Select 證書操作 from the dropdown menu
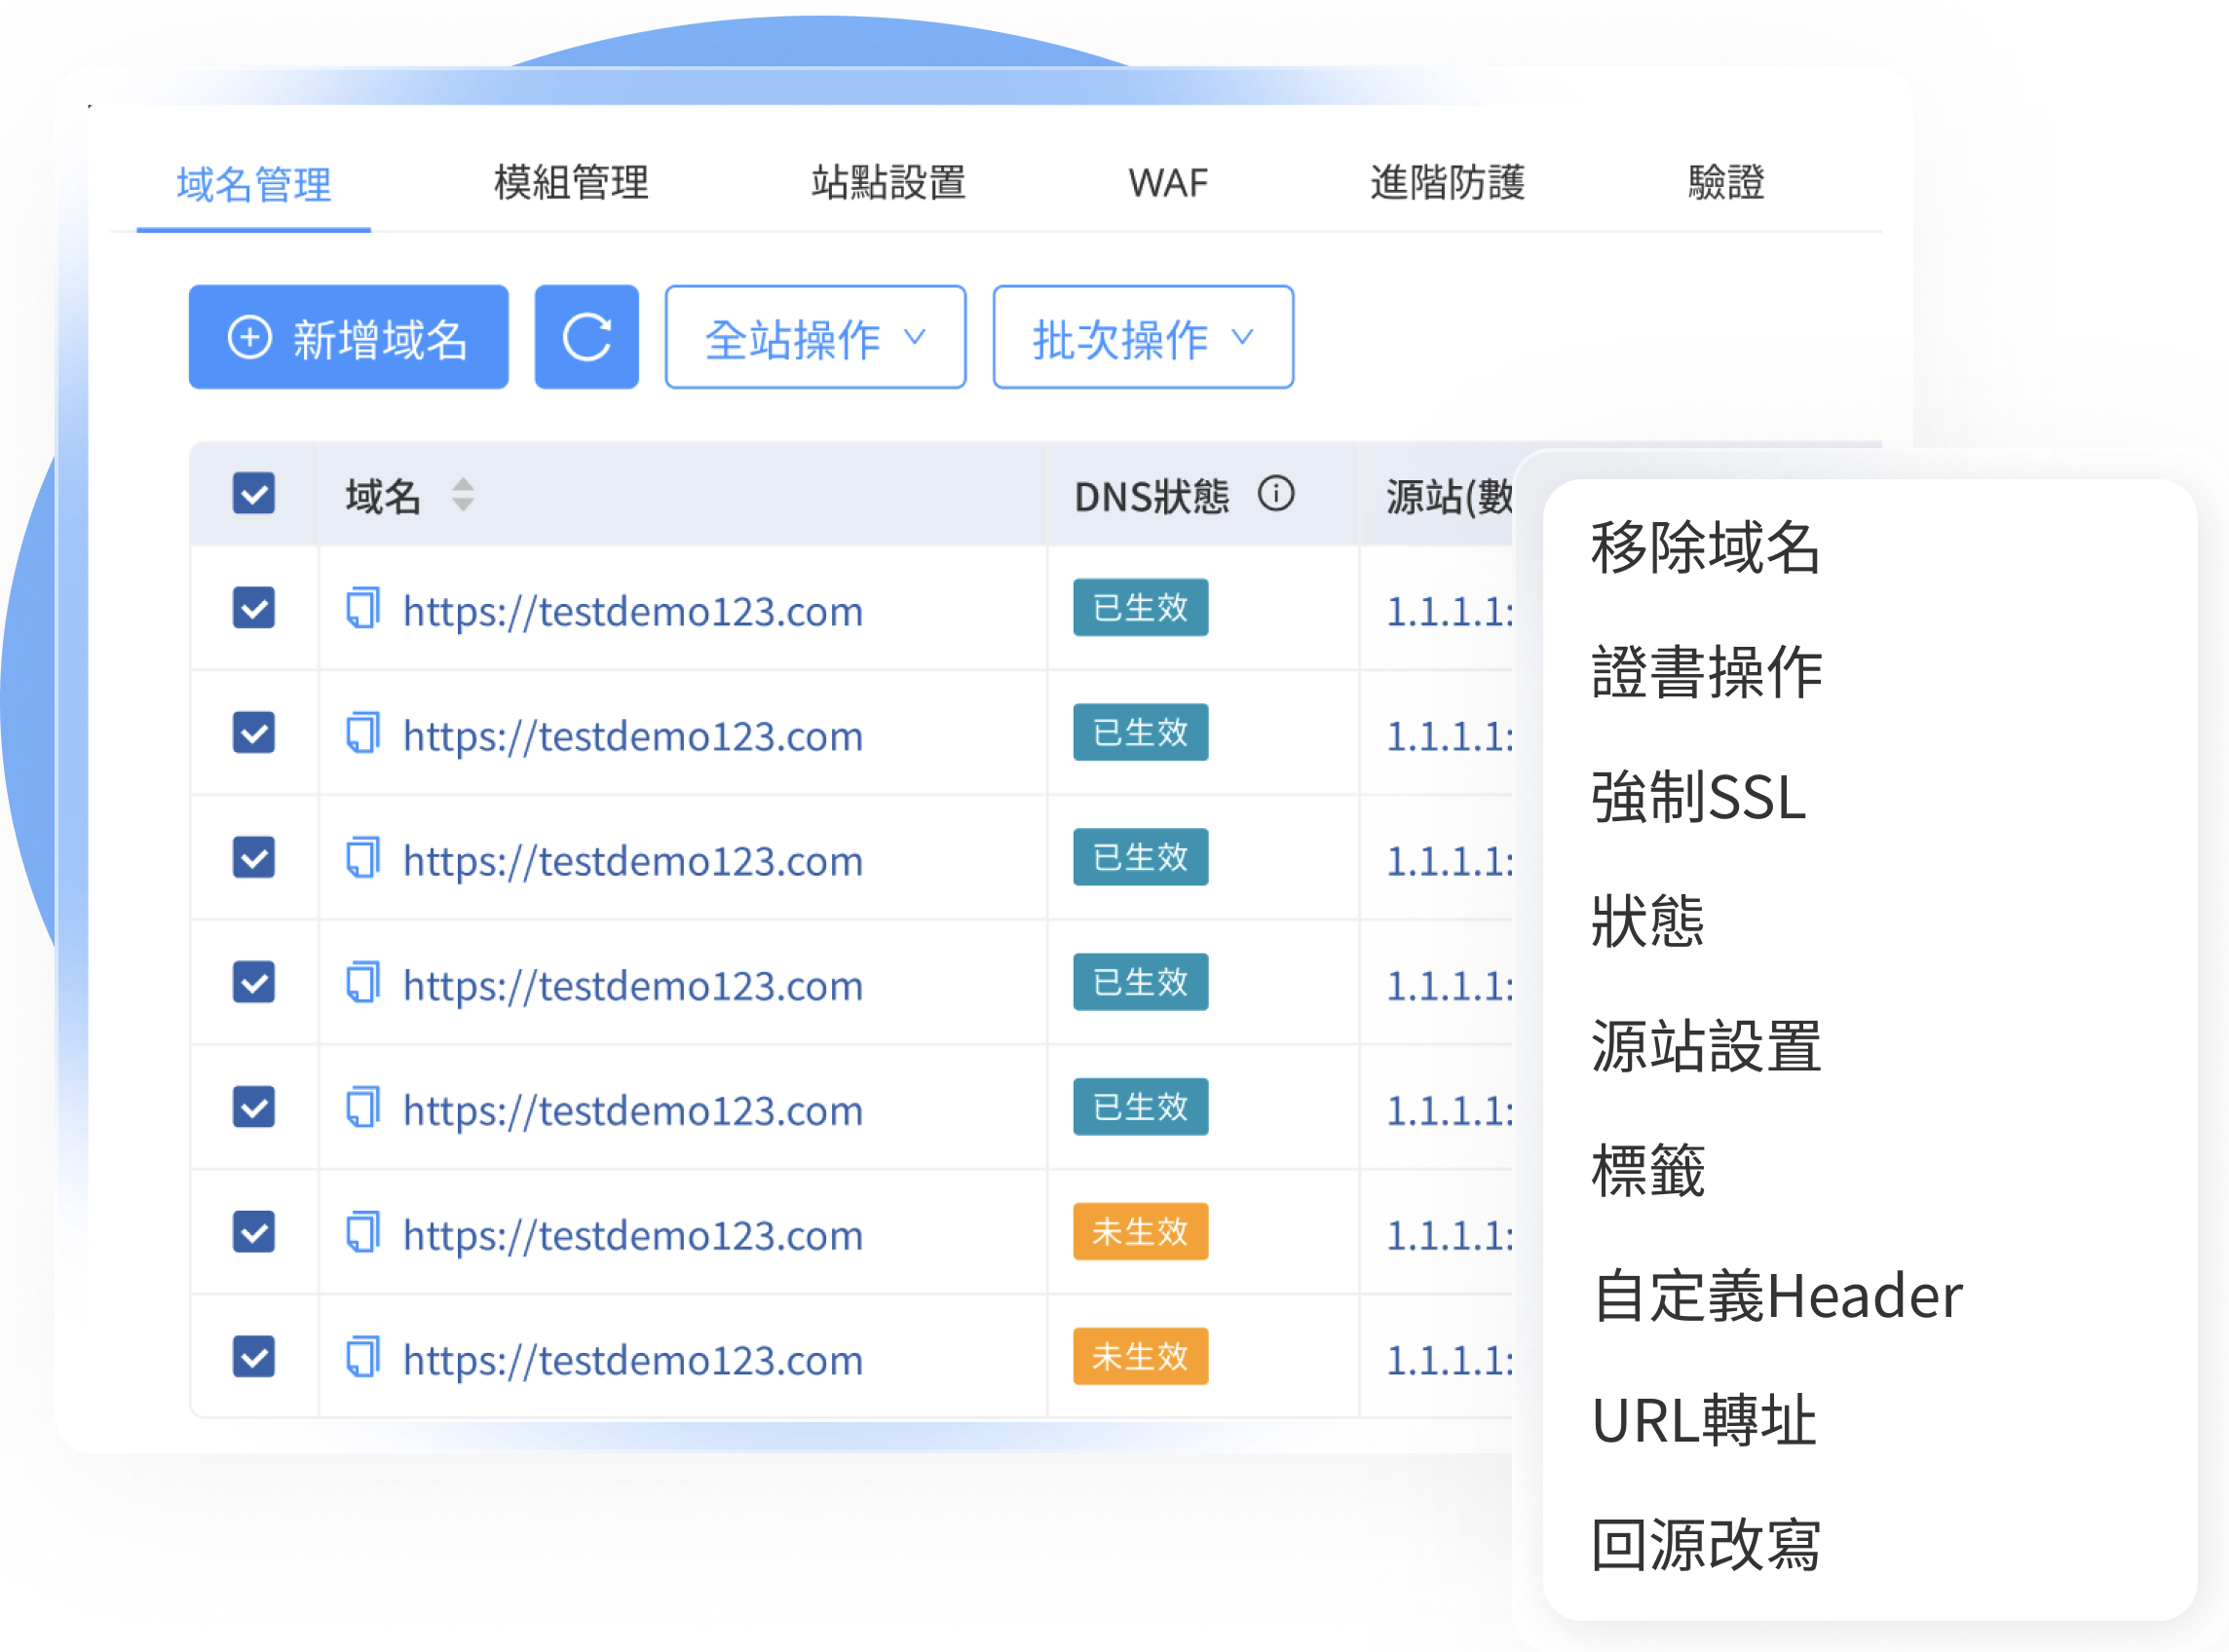Image resolution: width=2229 pixels, height=1652 pixels. point(1706,672)
